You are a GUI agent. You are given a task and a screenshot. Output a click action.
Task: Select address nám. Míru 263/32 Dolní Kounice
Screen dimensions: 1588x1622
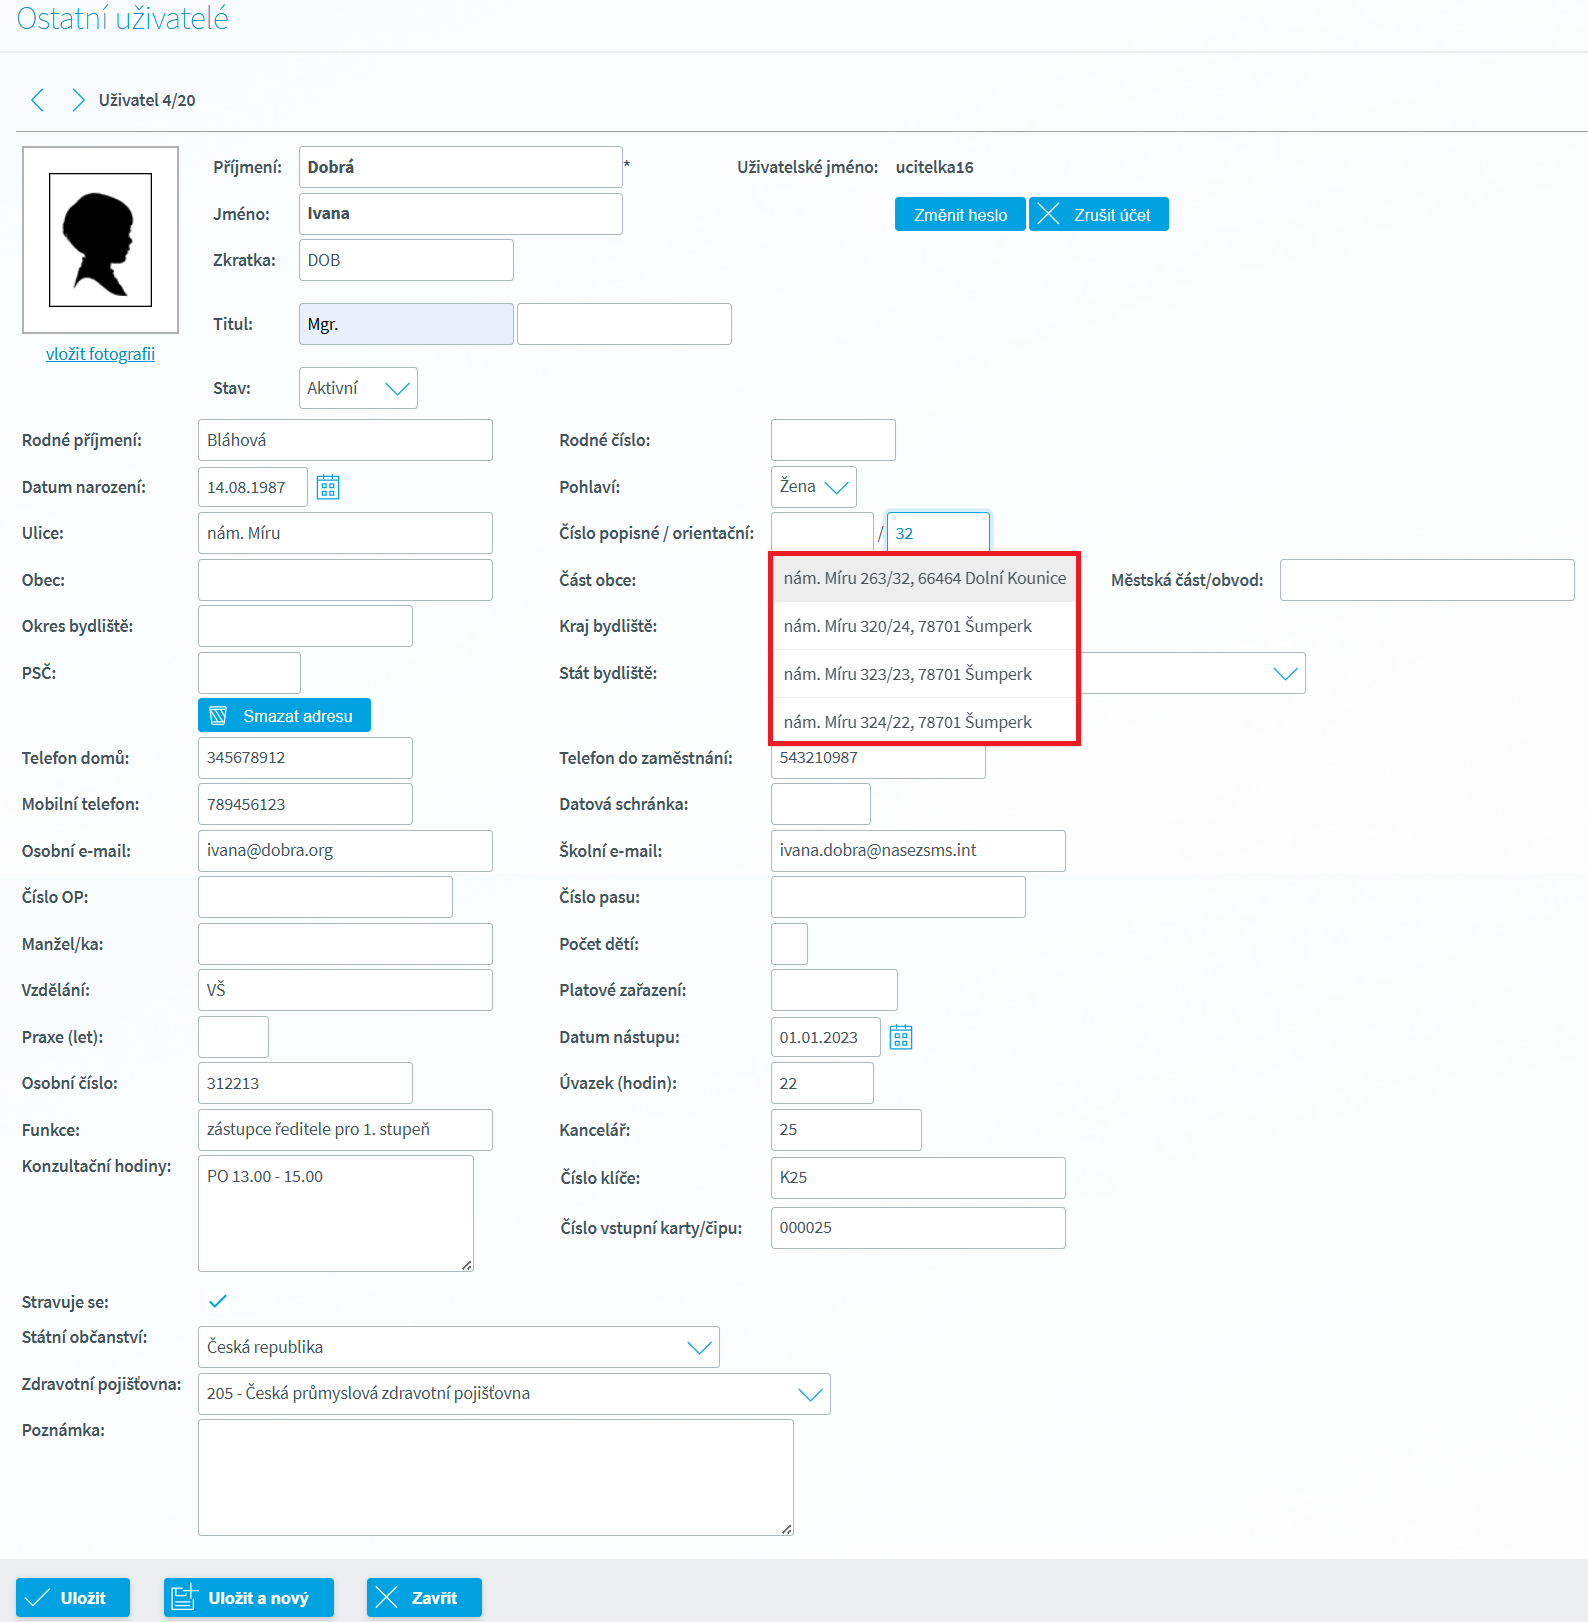point(924,579)
